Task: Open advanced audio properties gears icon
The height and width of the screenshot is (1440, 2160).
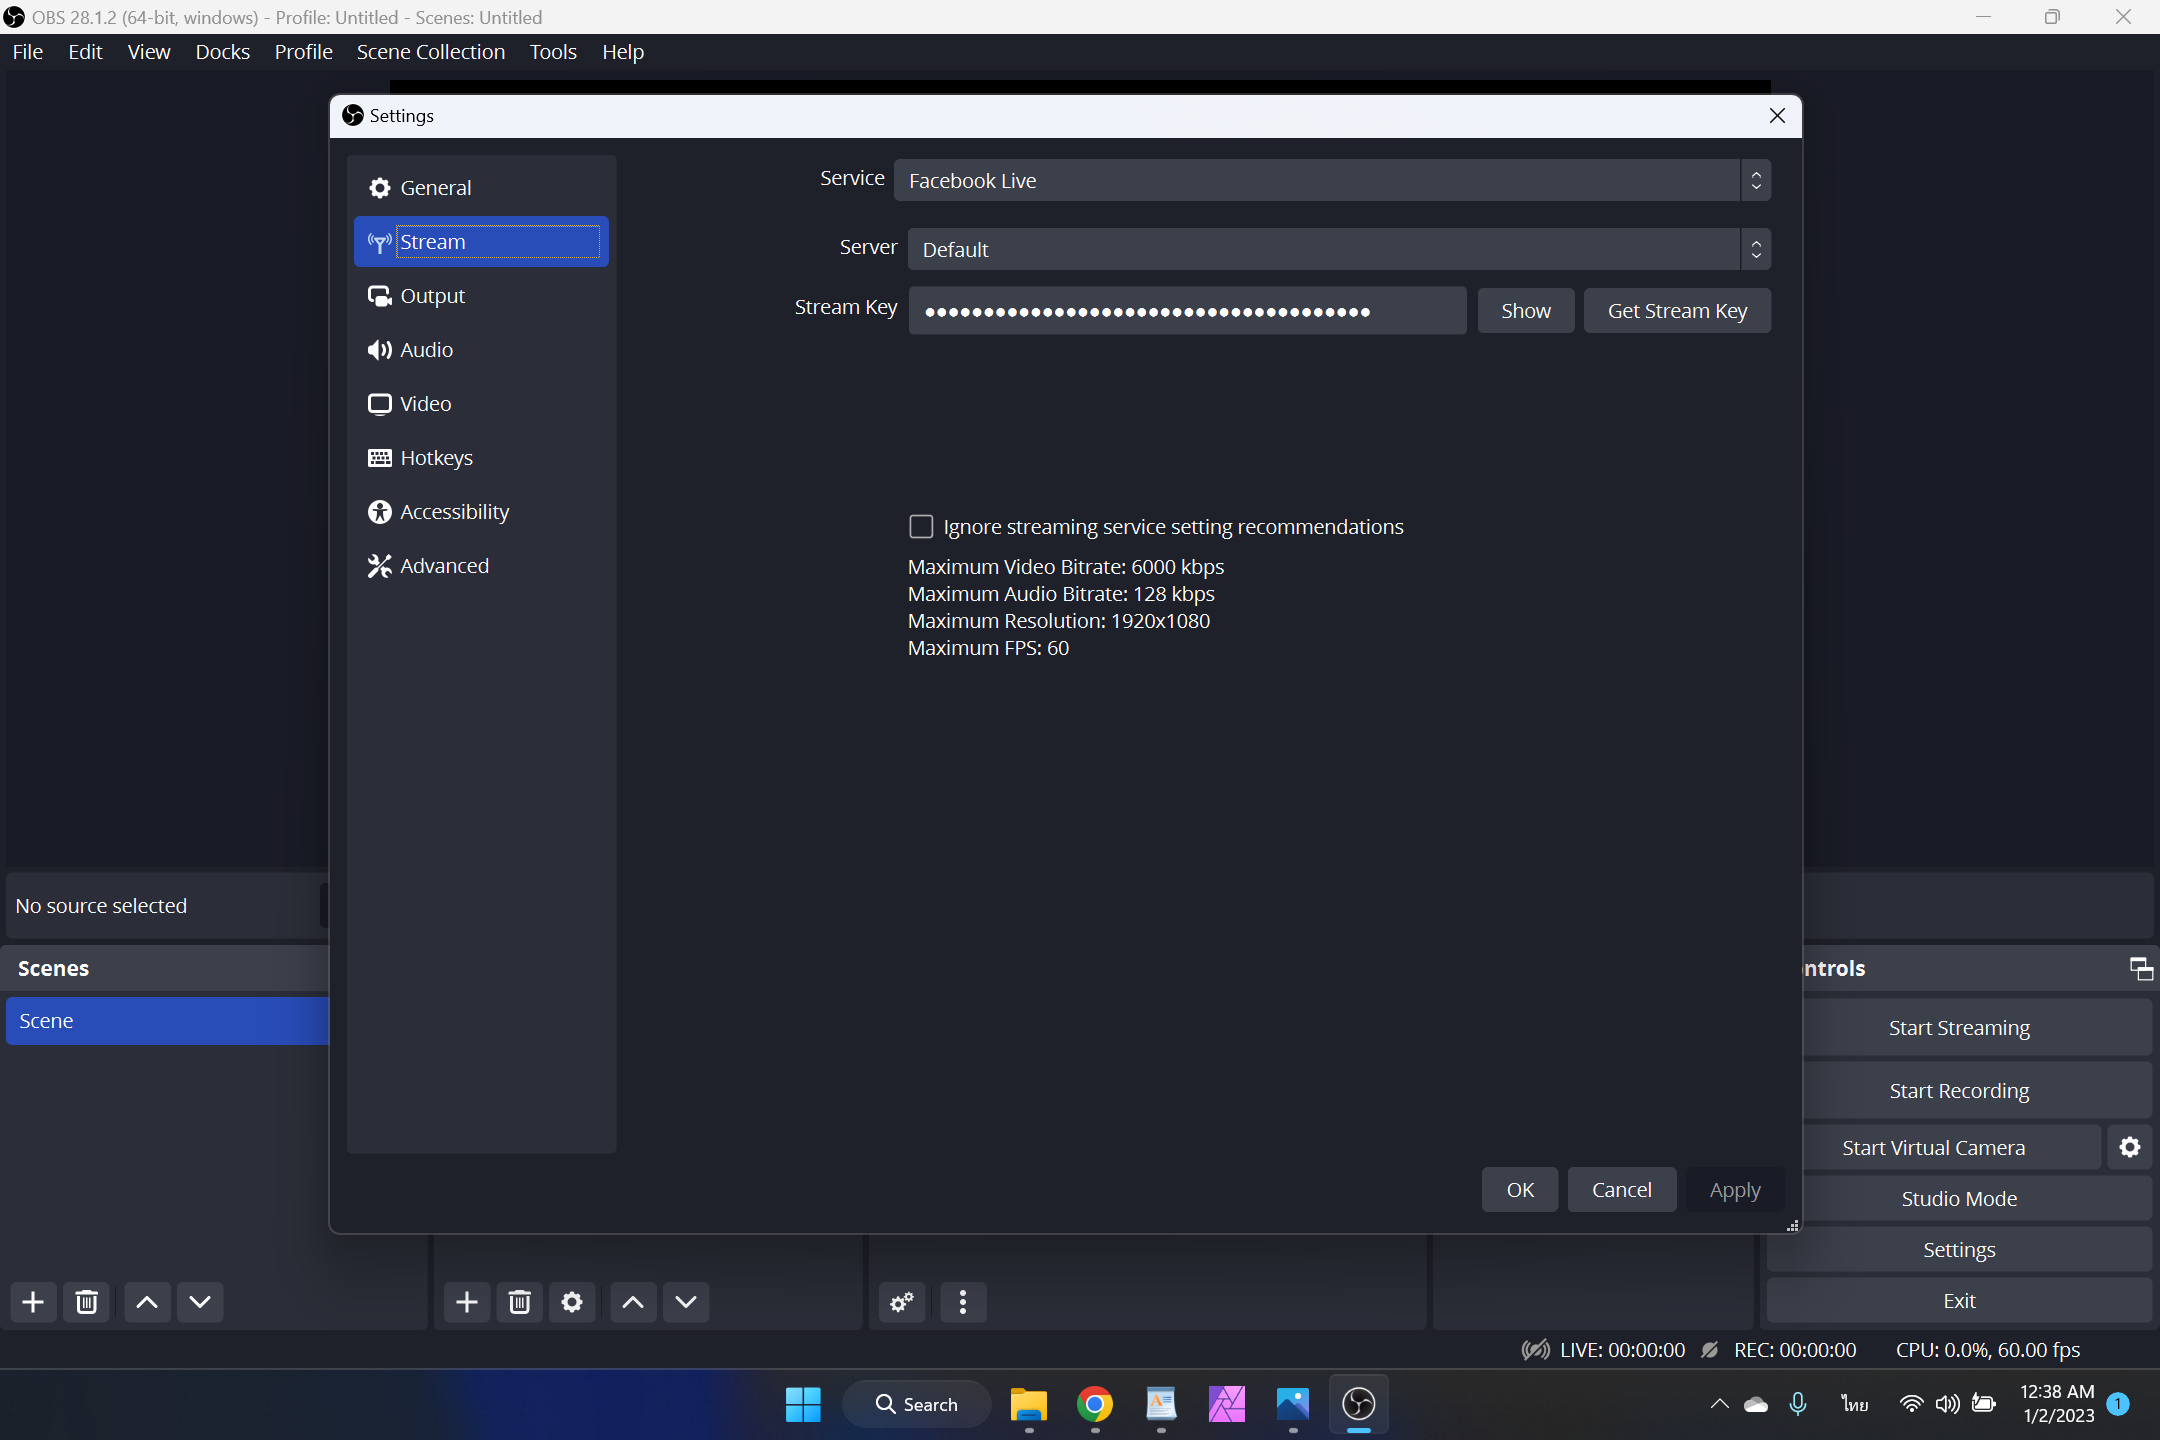Action: point(902,1302)
